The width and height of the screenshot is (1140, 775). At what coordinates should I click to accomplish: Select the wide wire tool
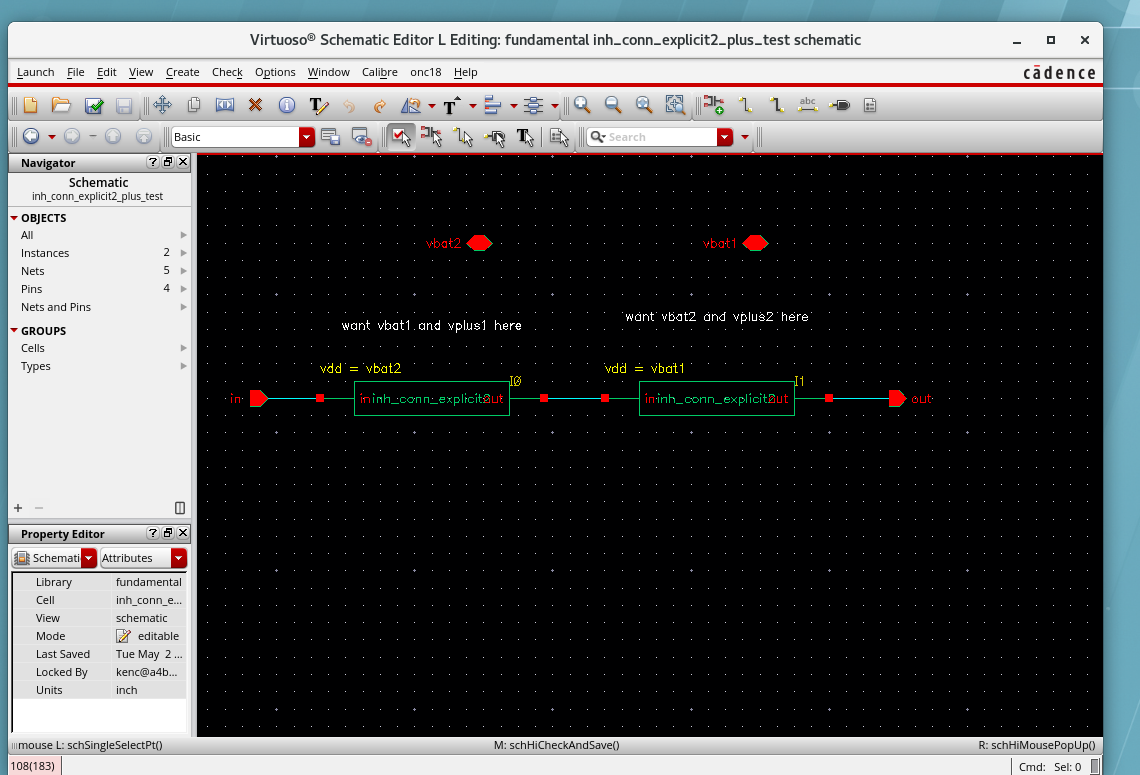coord(776,105)
